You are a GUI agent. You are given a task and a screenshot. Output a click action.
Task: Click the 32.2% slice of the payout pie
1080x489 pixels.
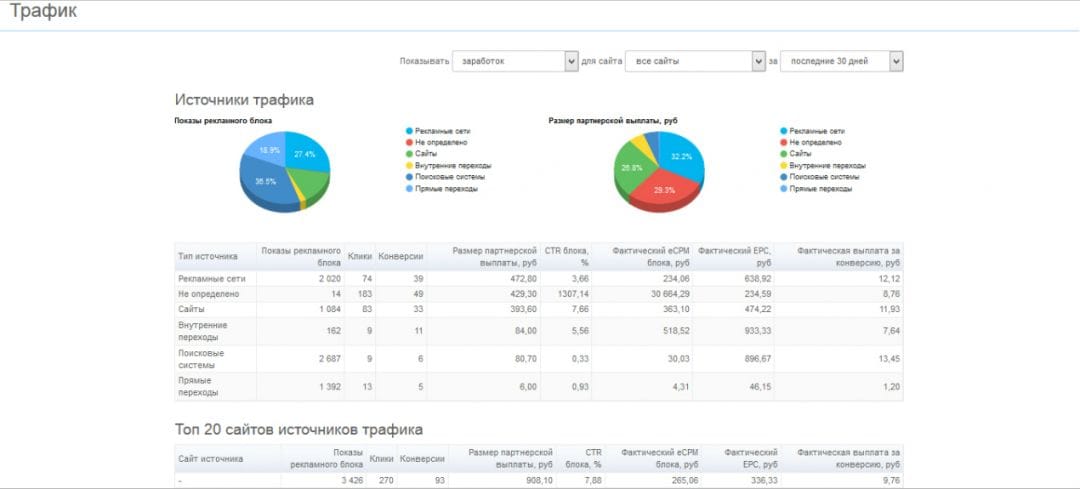[x=681, y=156]
